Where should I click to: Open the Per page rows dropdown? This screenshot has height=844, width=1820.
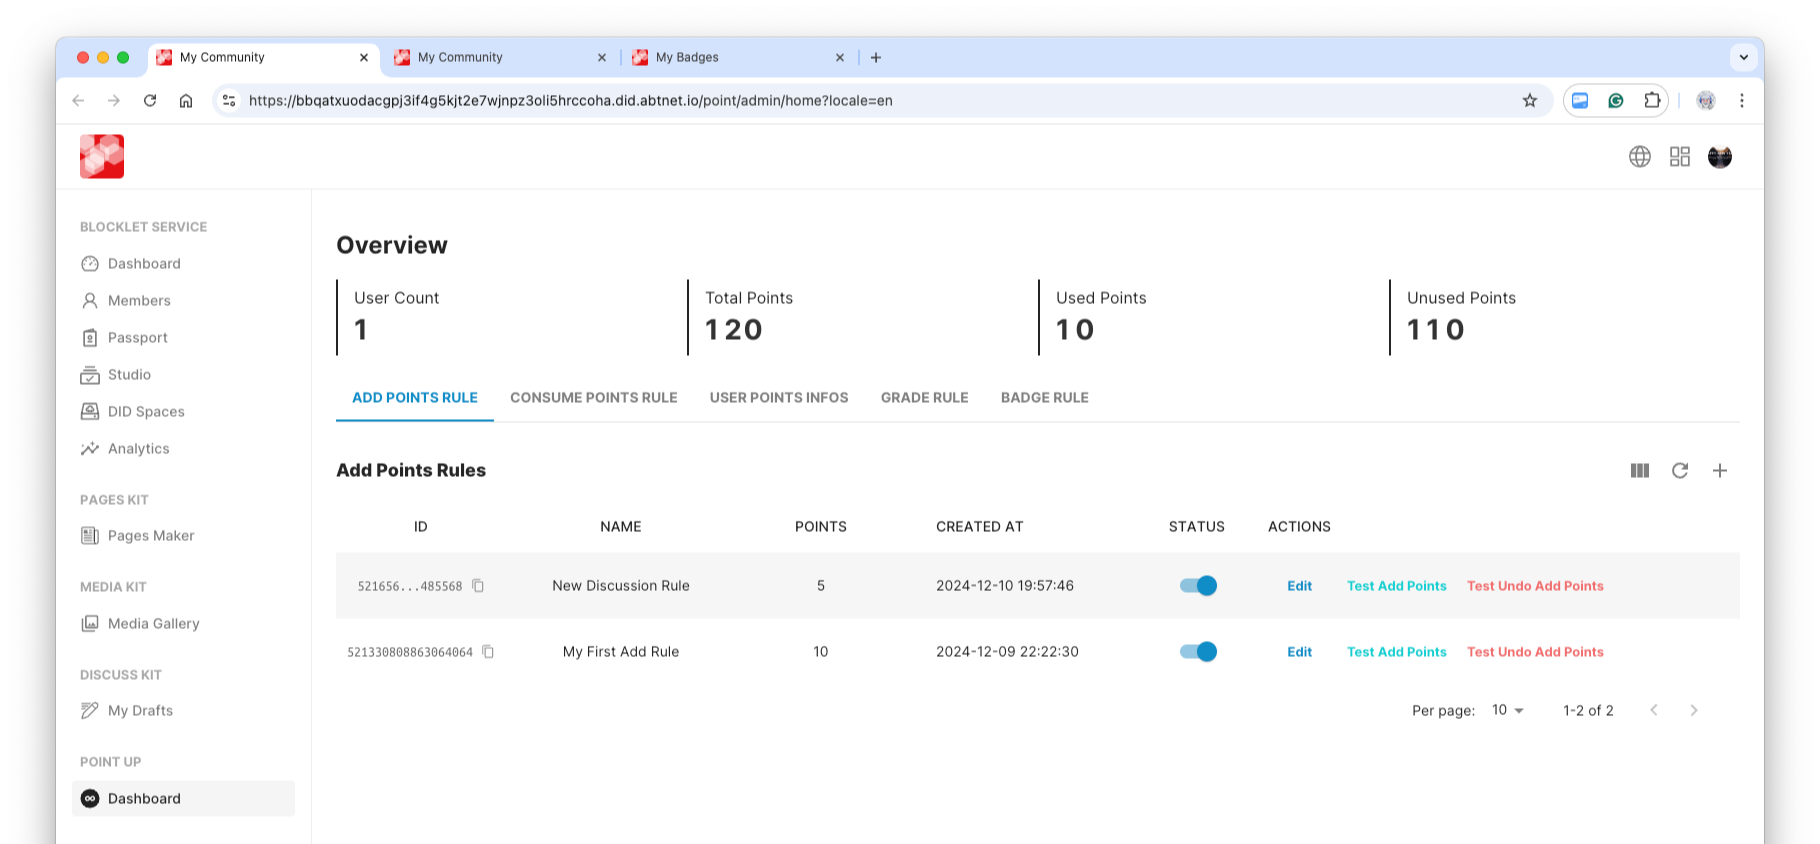[1507, 710]
